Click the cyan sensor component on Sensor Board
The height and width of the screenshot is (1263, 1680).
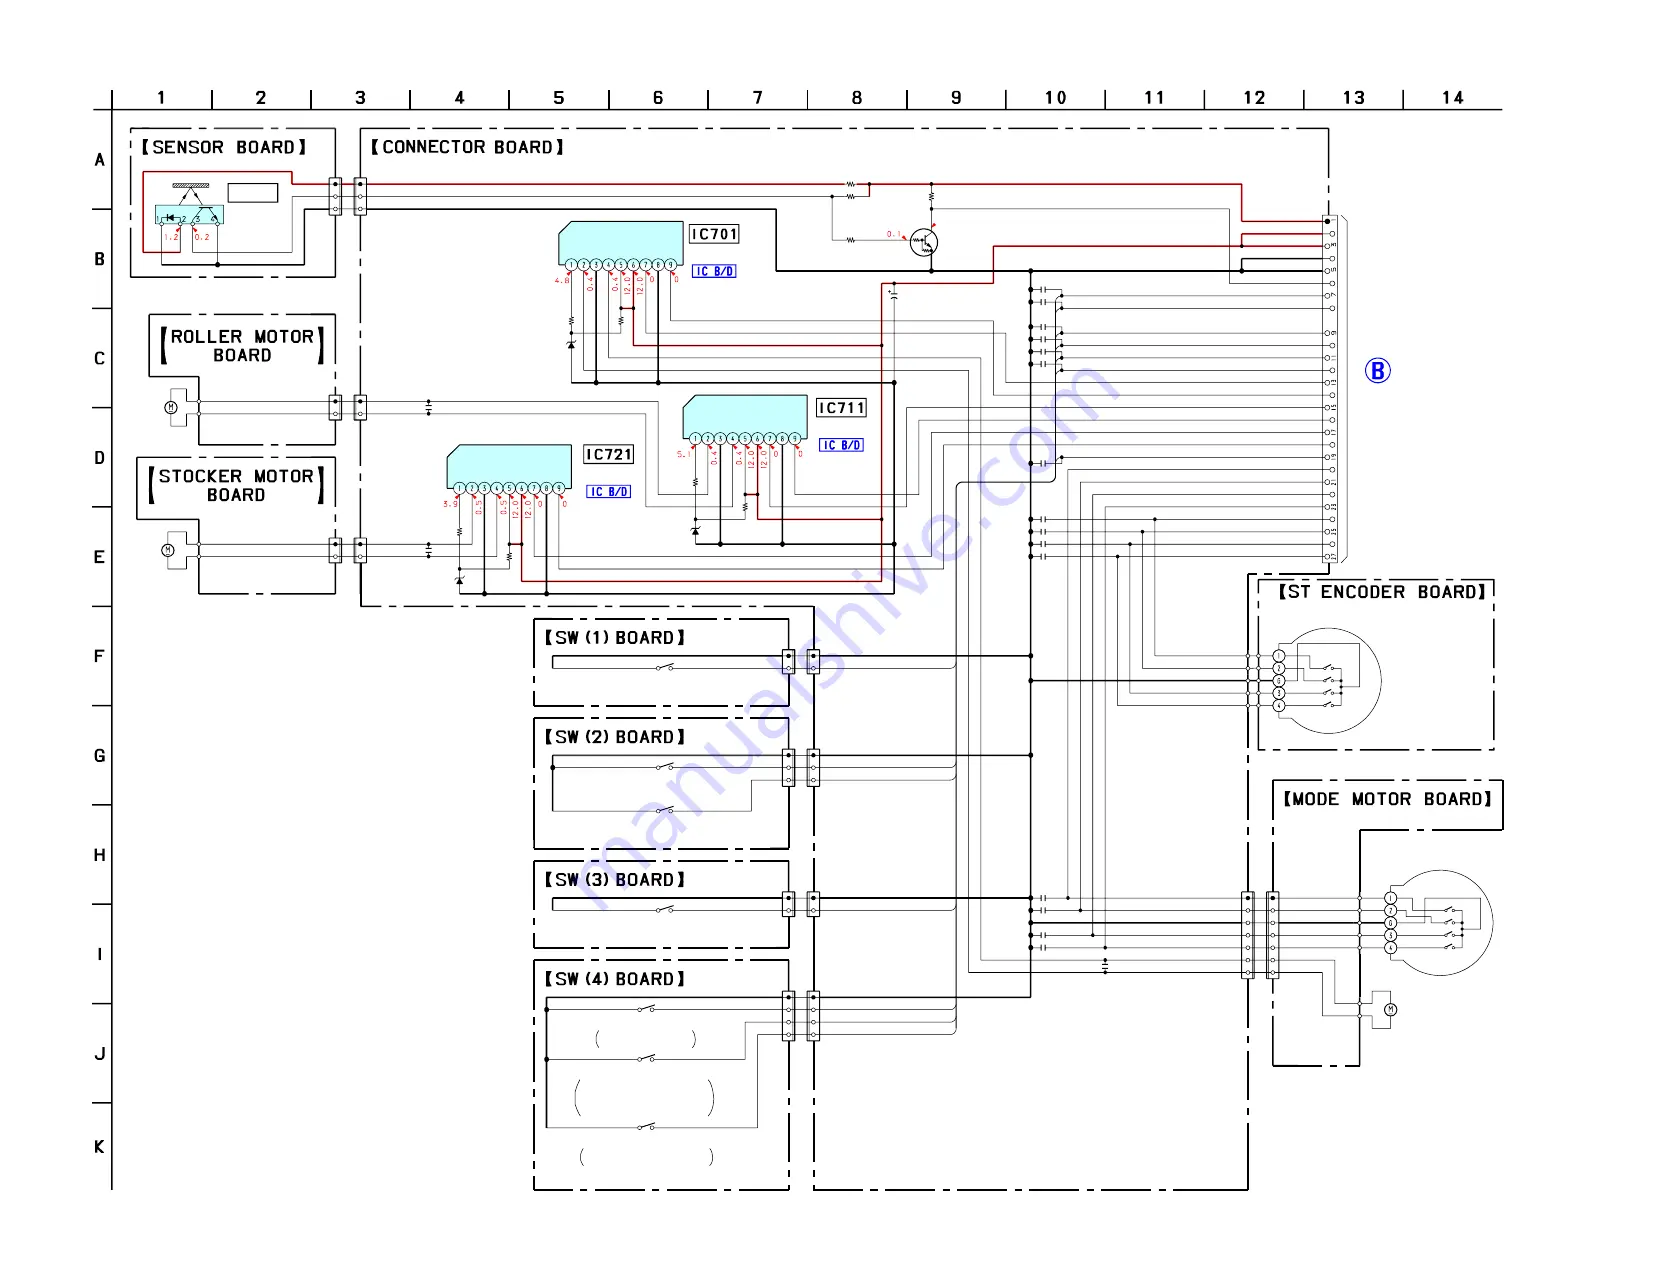pyautogui.click(x=189, y=215)
